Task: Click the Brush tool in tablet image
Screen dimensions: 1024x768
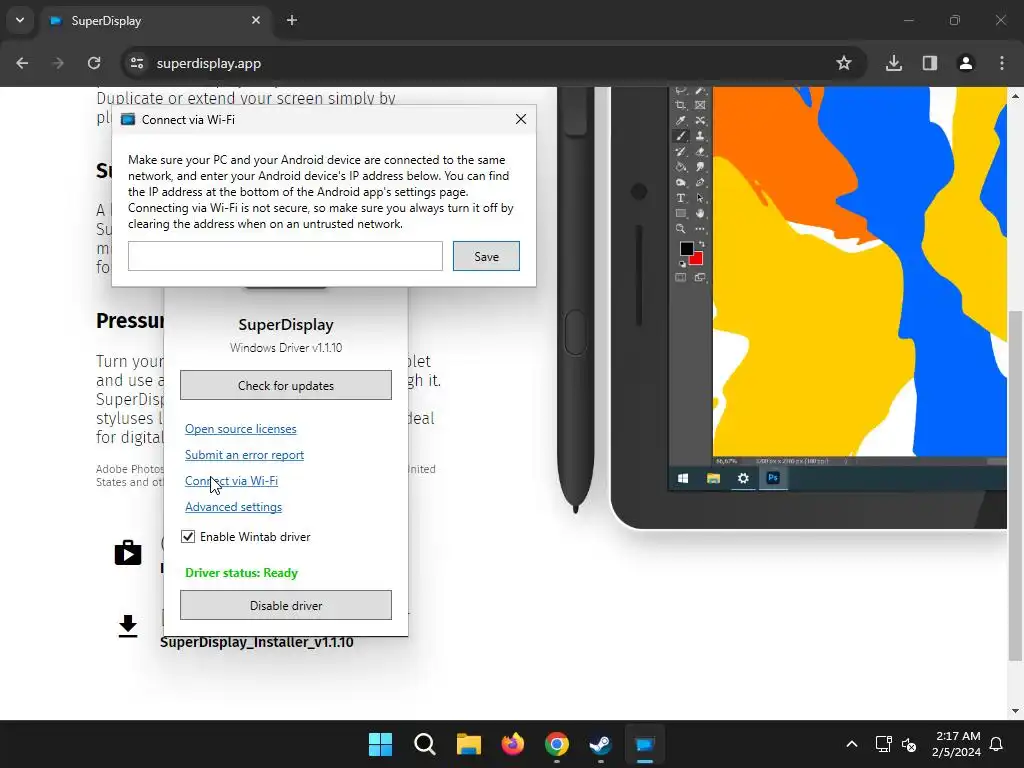Action: 681,136
